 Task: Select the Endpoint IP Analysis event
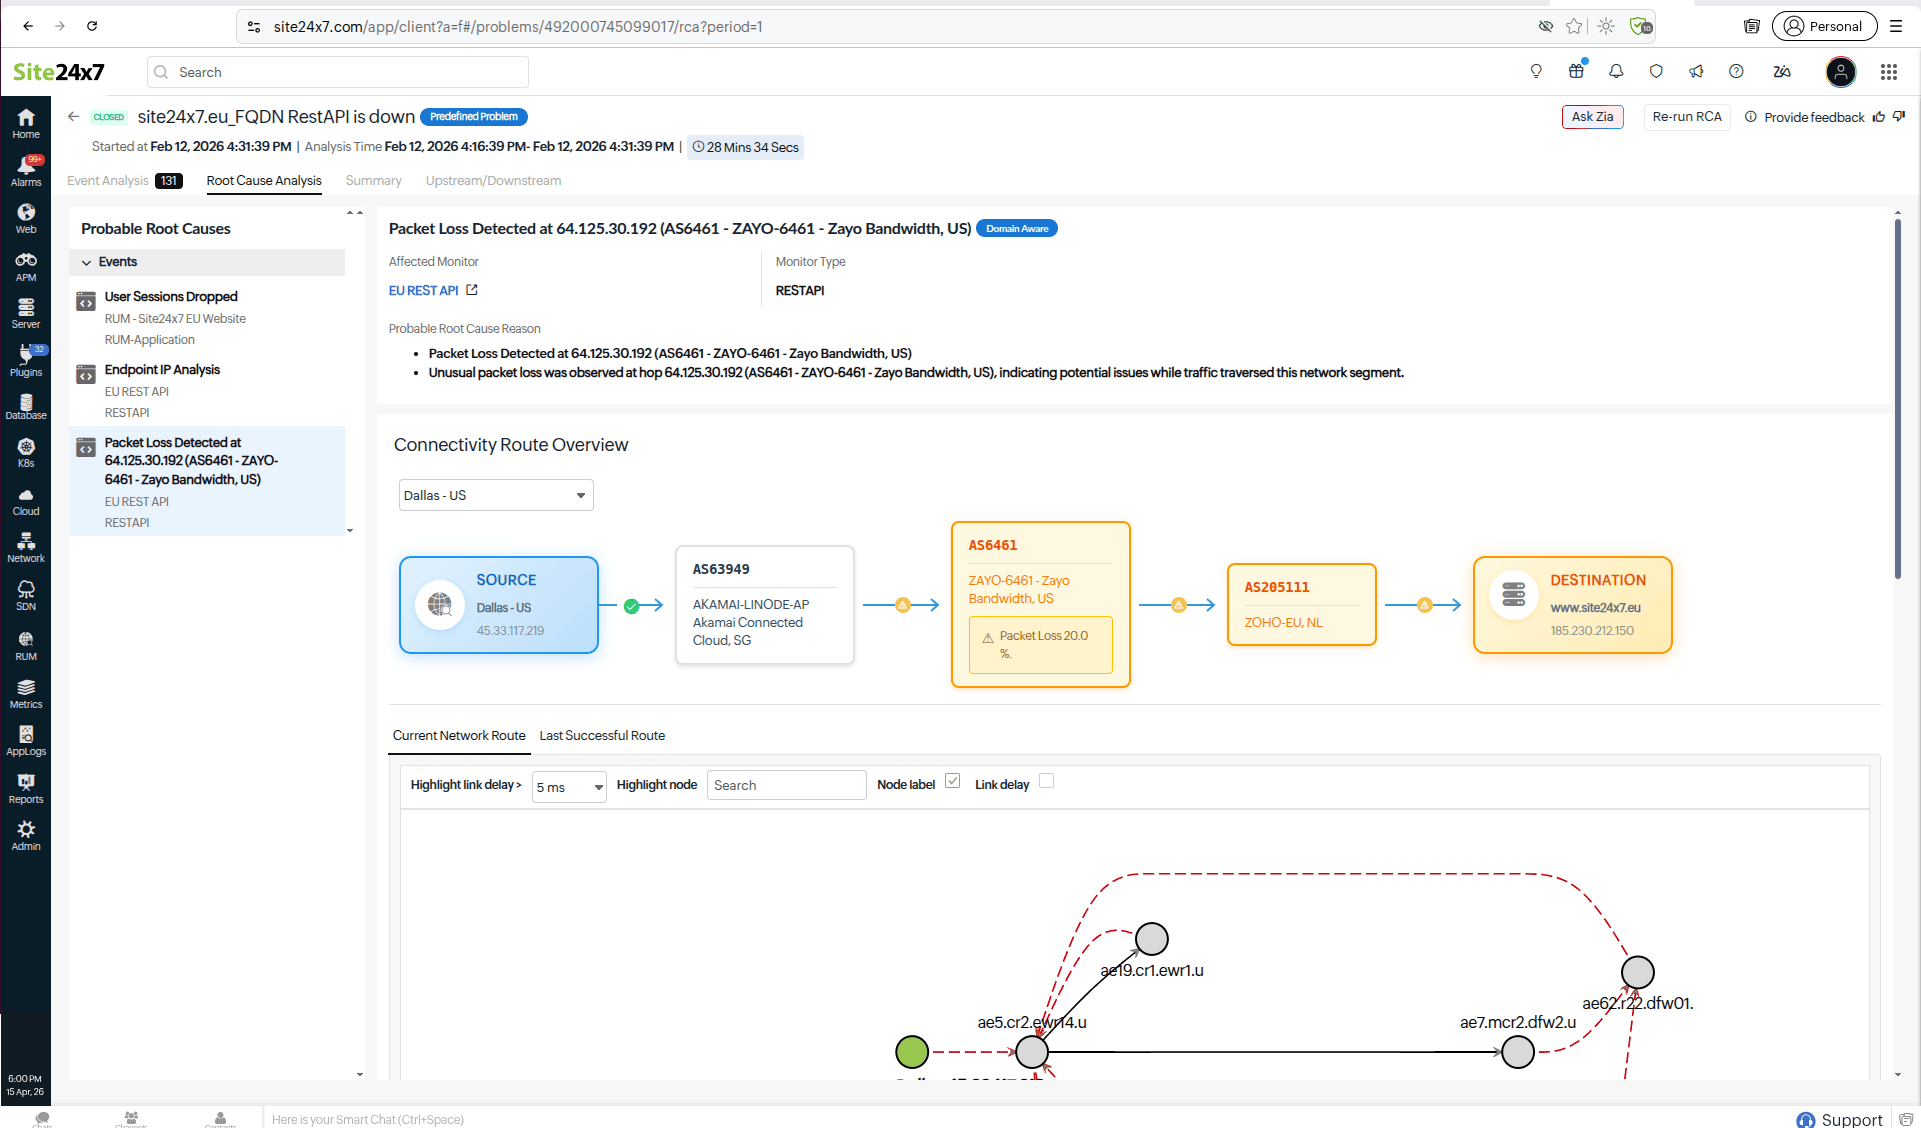point(207,391)
